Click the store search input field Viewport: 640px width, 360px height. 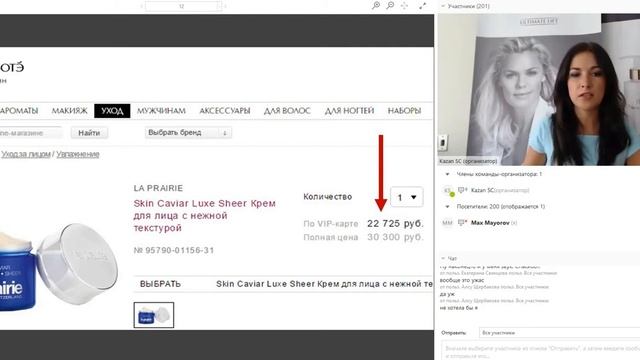31,133
